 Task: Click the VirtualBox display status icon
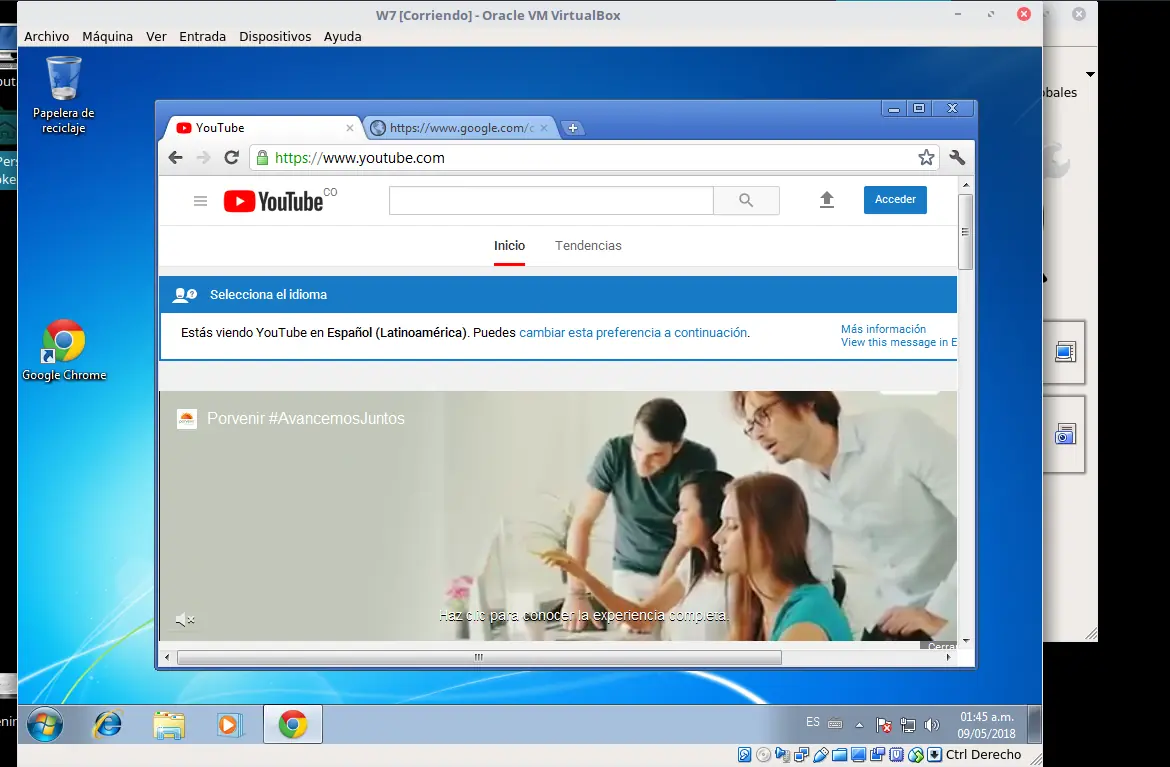[858, 755]
